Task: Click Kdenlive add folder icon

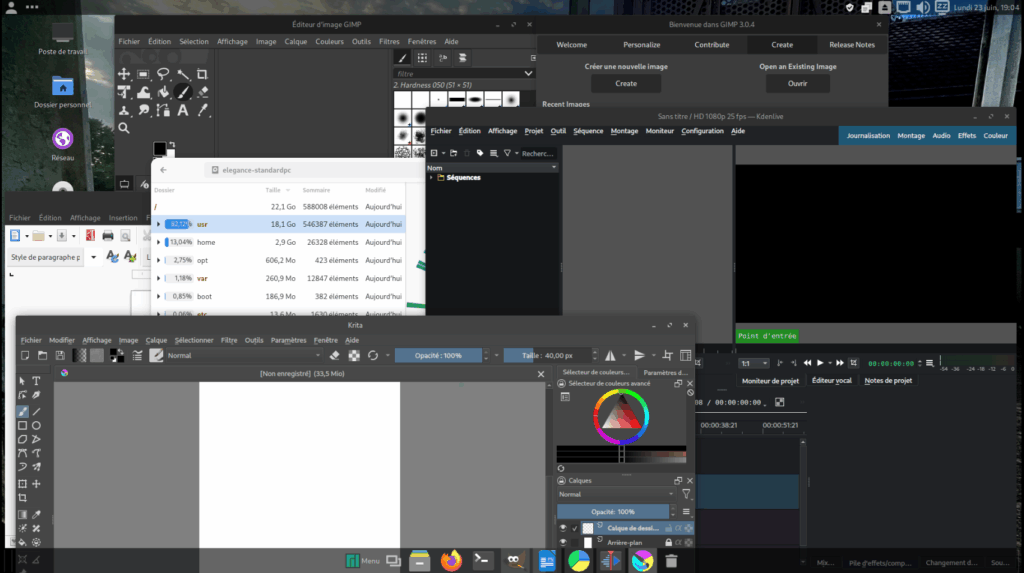Action: tap(453, 154)
